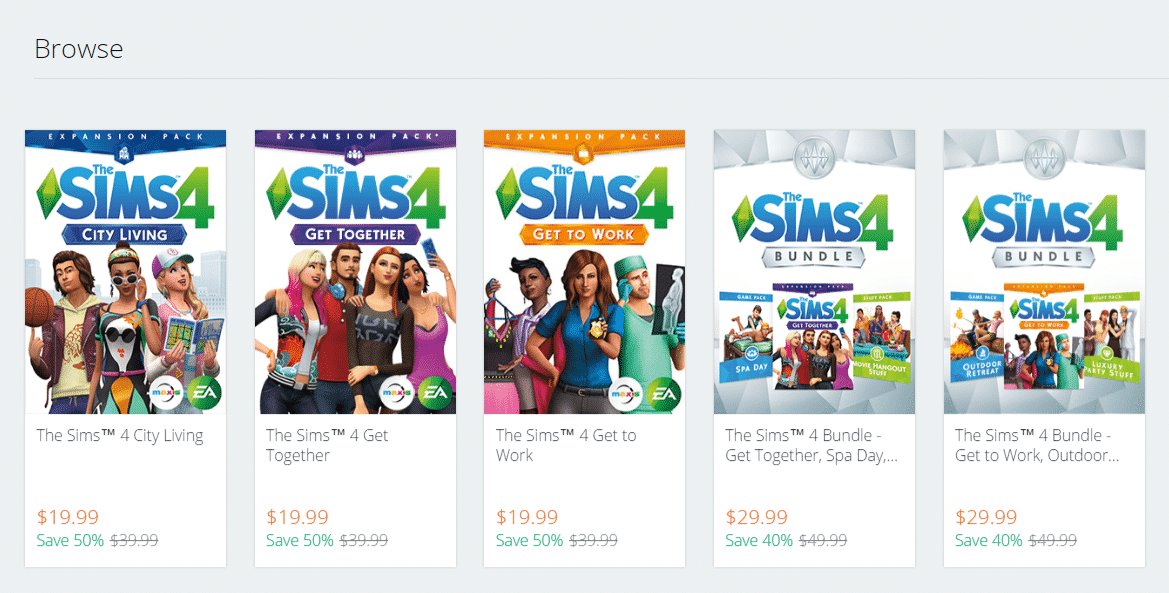The height and width of the screenshot is (593, 1169).
Task: Click the Browse page heading
Action: pos(79,48)
